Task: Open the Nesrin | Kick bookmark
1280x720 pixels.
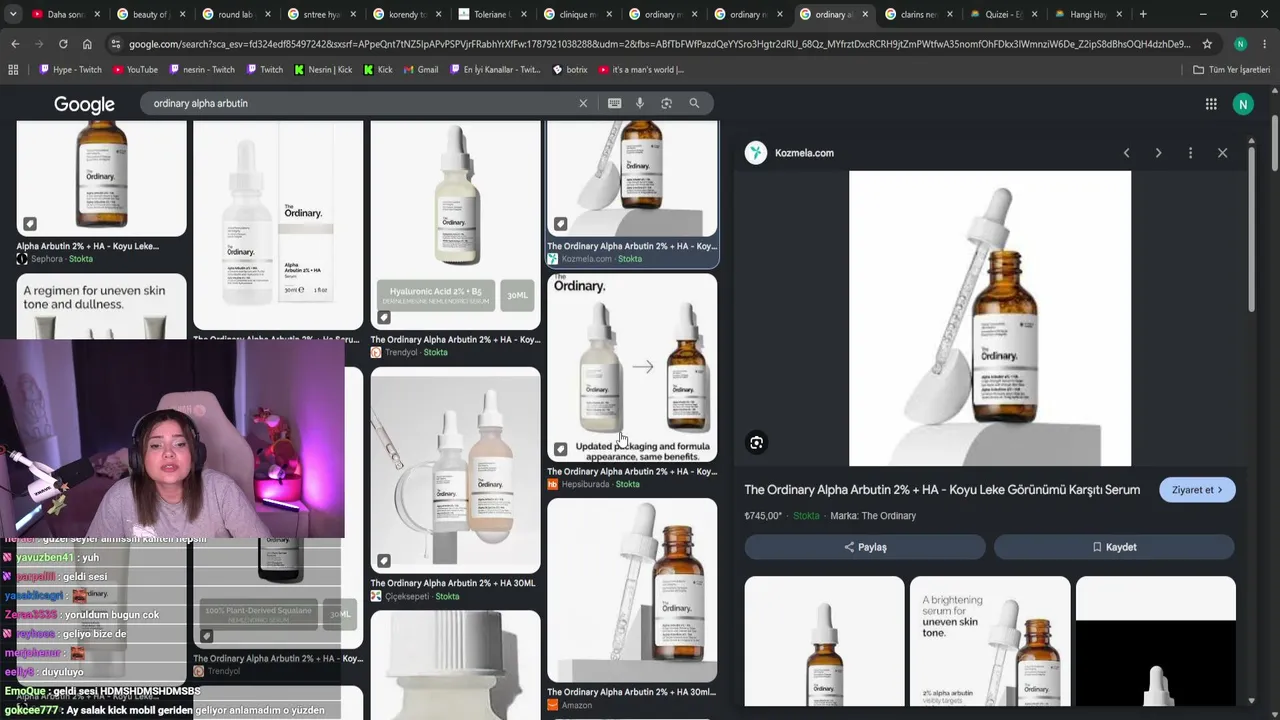Action: tap(323, 70)
